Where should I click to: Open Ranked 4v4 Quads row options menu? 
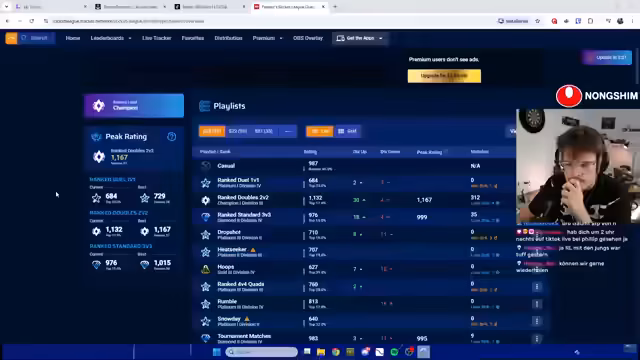click(537, 287)
